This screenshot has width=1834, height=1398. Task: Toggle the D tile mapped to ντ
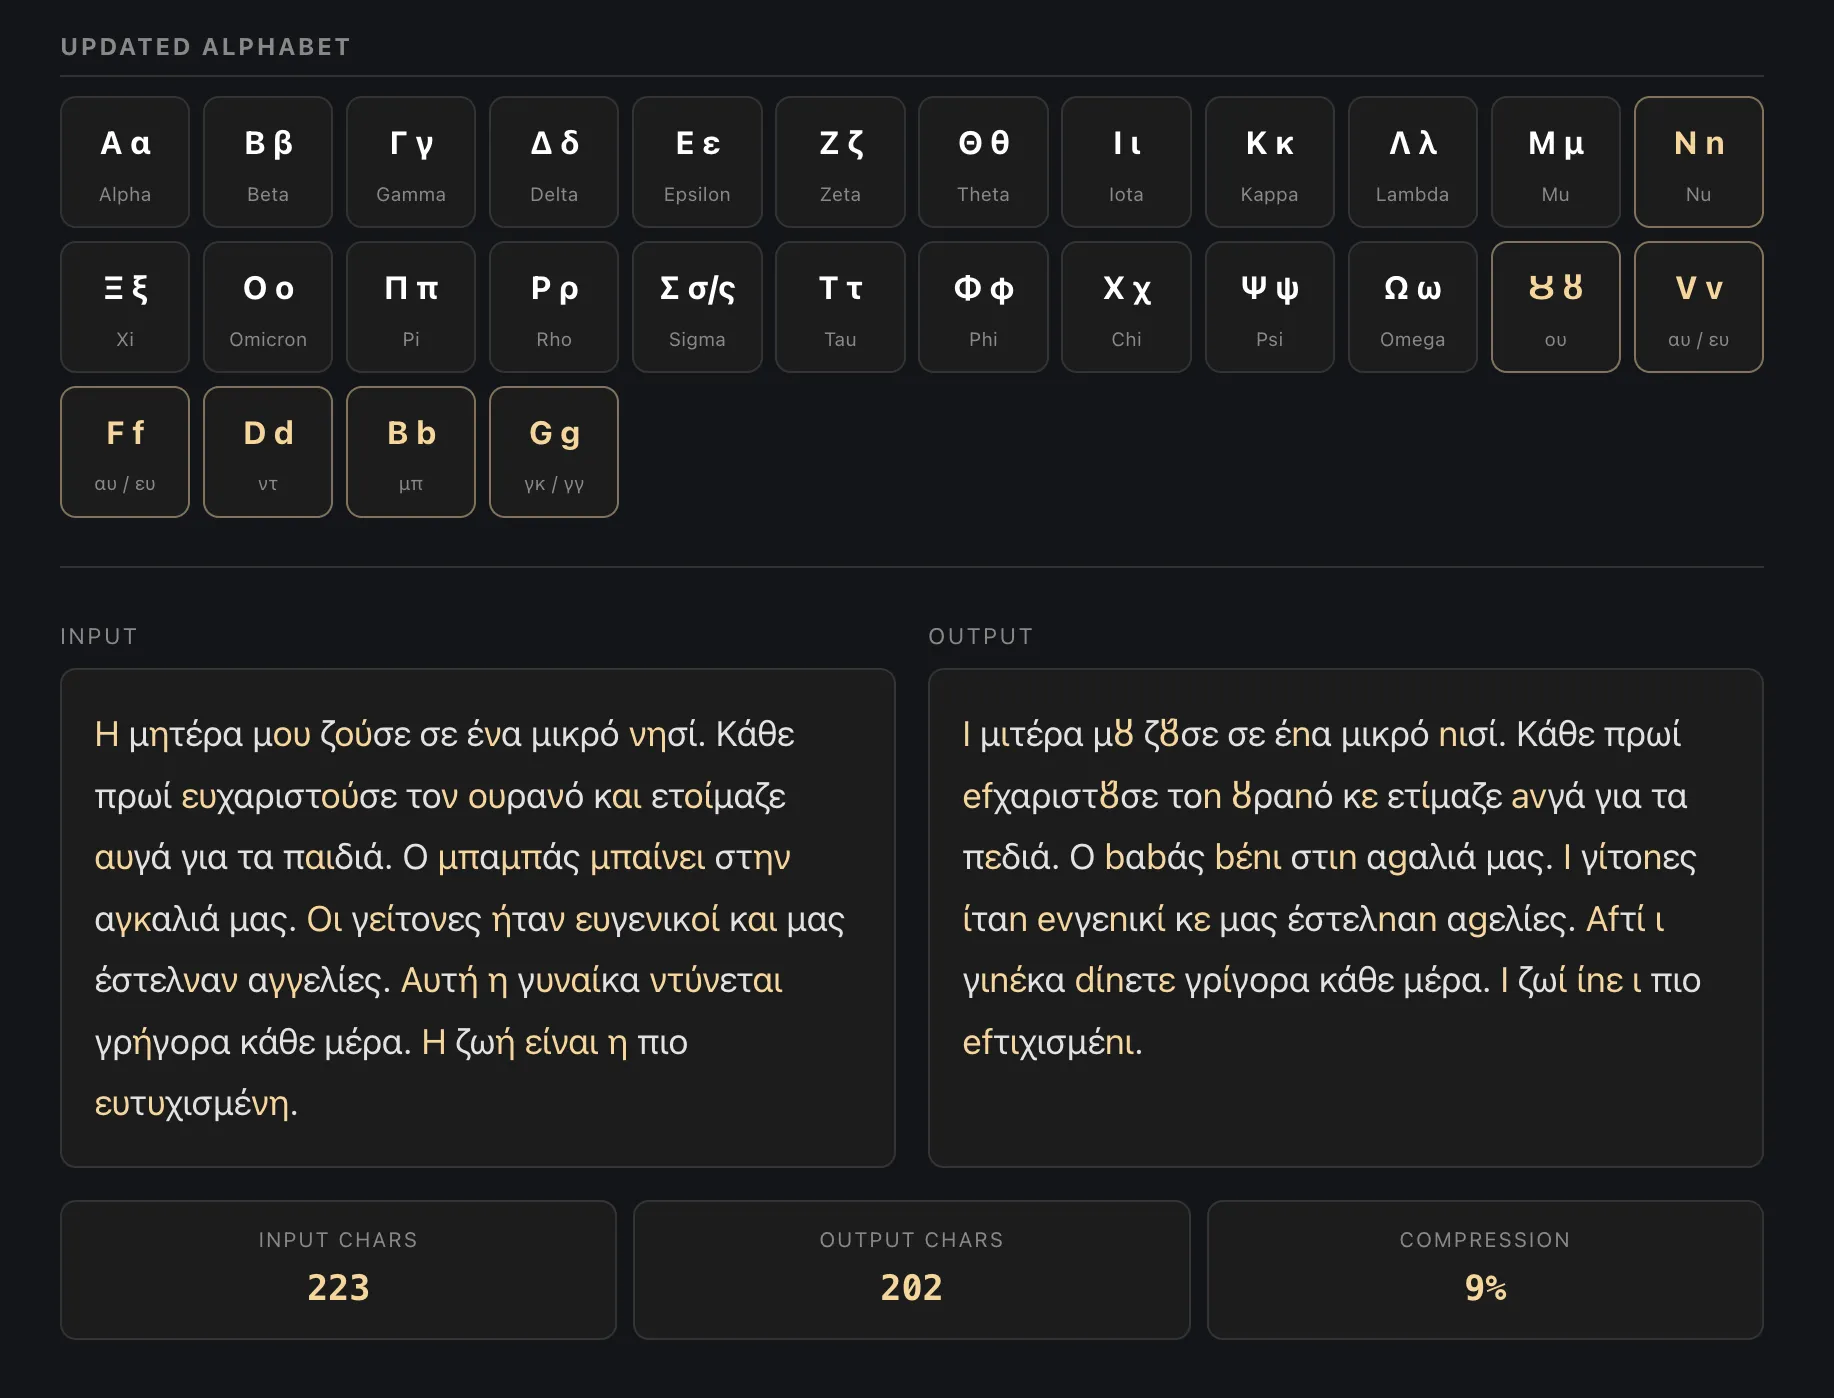(267, 452)
